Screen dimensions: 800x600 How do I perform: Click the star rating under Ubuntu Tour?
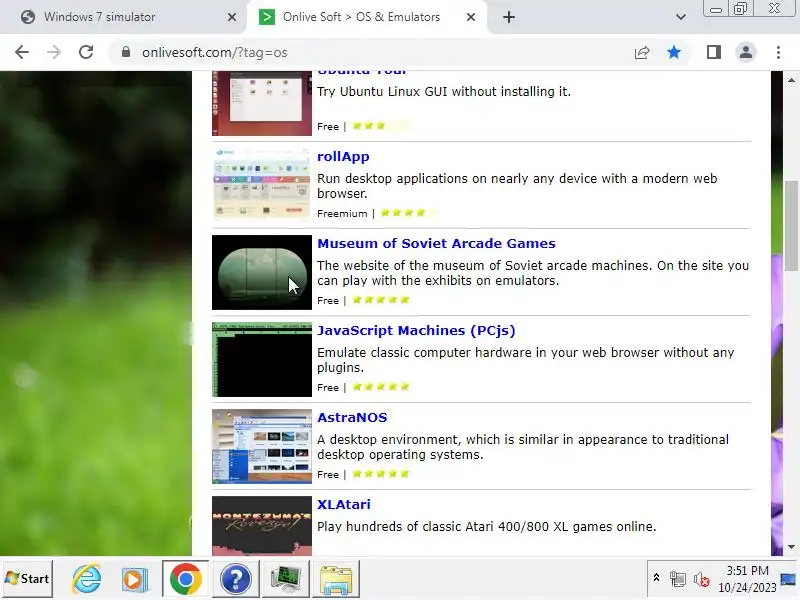(x=381, y=126)
